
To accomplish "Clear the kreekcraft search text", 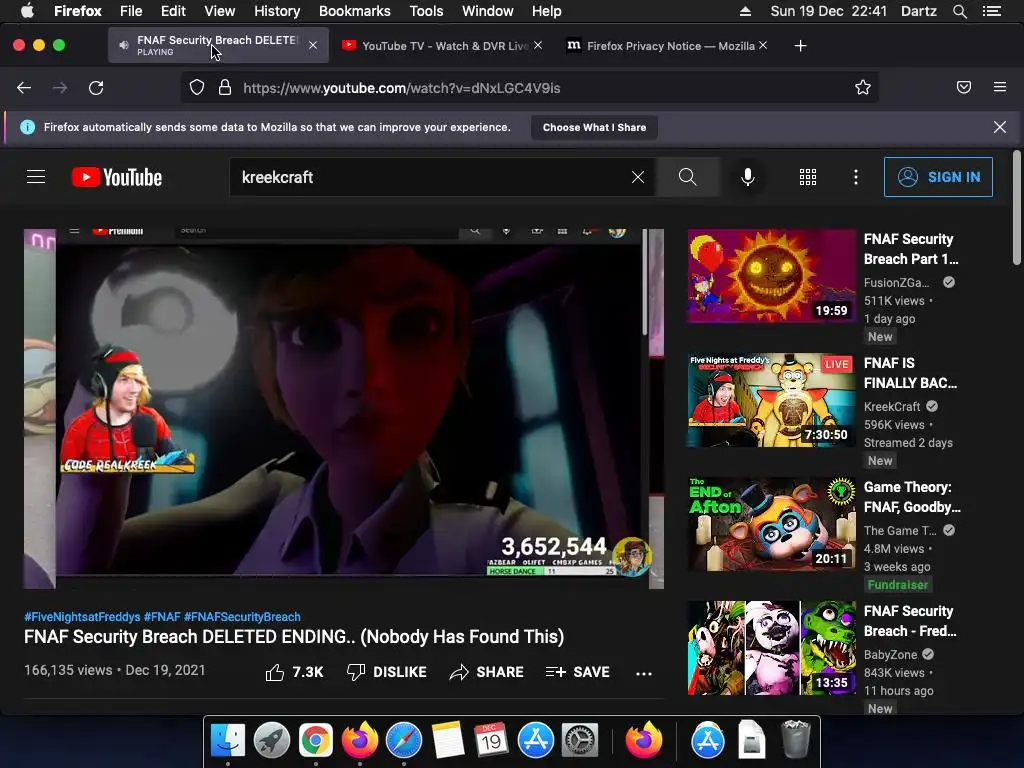I will pyautogui.click(x=637, y=177).
